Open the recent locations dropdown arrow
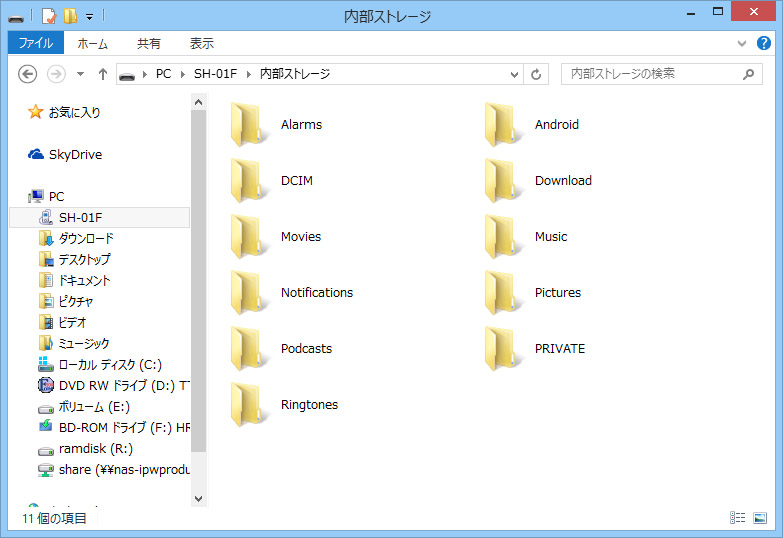 [80, 74]
